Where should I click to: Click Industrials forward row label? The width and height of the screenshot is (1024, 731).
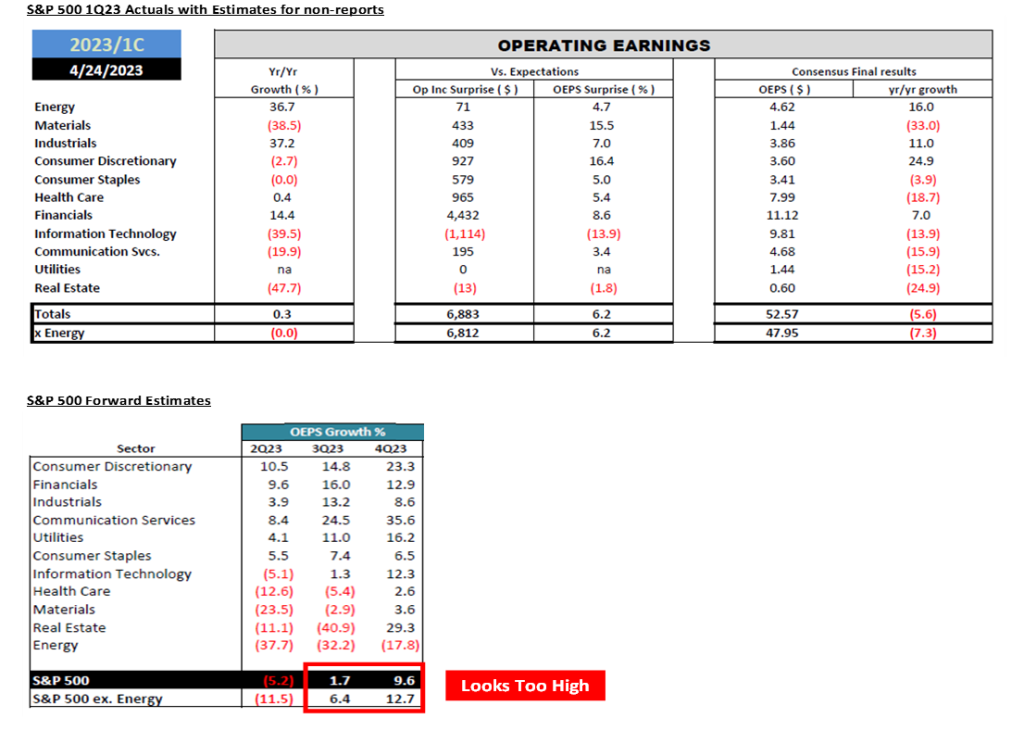(x=67, y=502)
